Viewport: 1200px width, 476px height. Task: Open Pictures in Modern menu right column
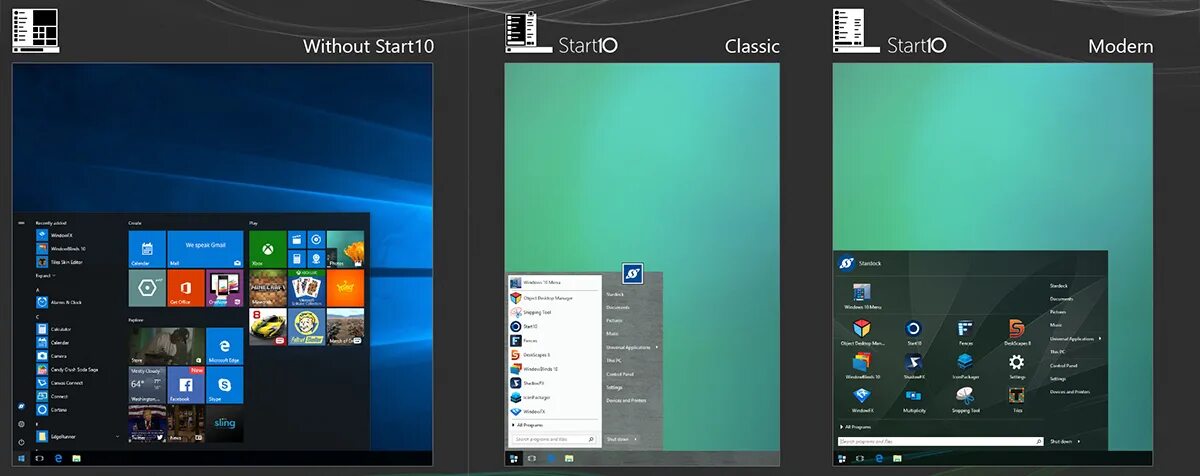1059,312
